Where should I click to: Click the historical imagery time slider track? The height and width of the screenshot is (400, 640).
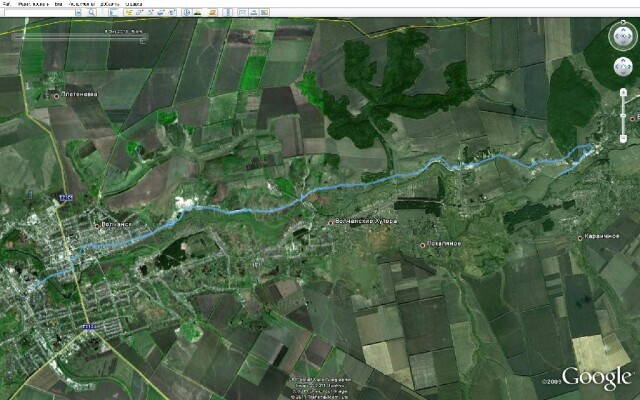tap(78, 36)
